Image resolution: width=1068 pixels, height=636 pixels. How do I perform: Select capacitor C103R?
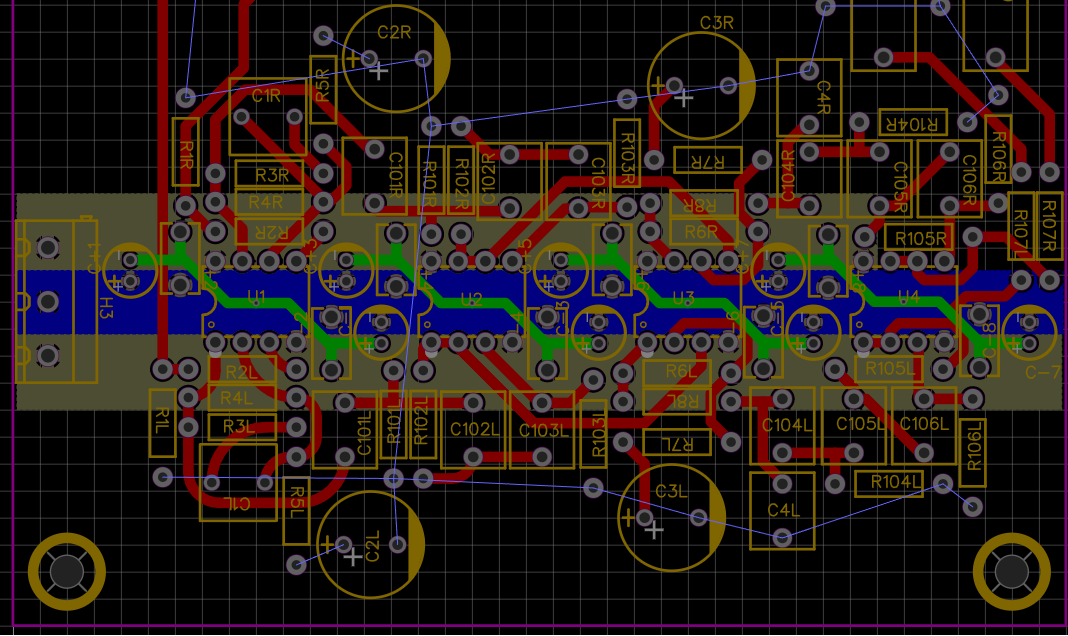point(578,180)
